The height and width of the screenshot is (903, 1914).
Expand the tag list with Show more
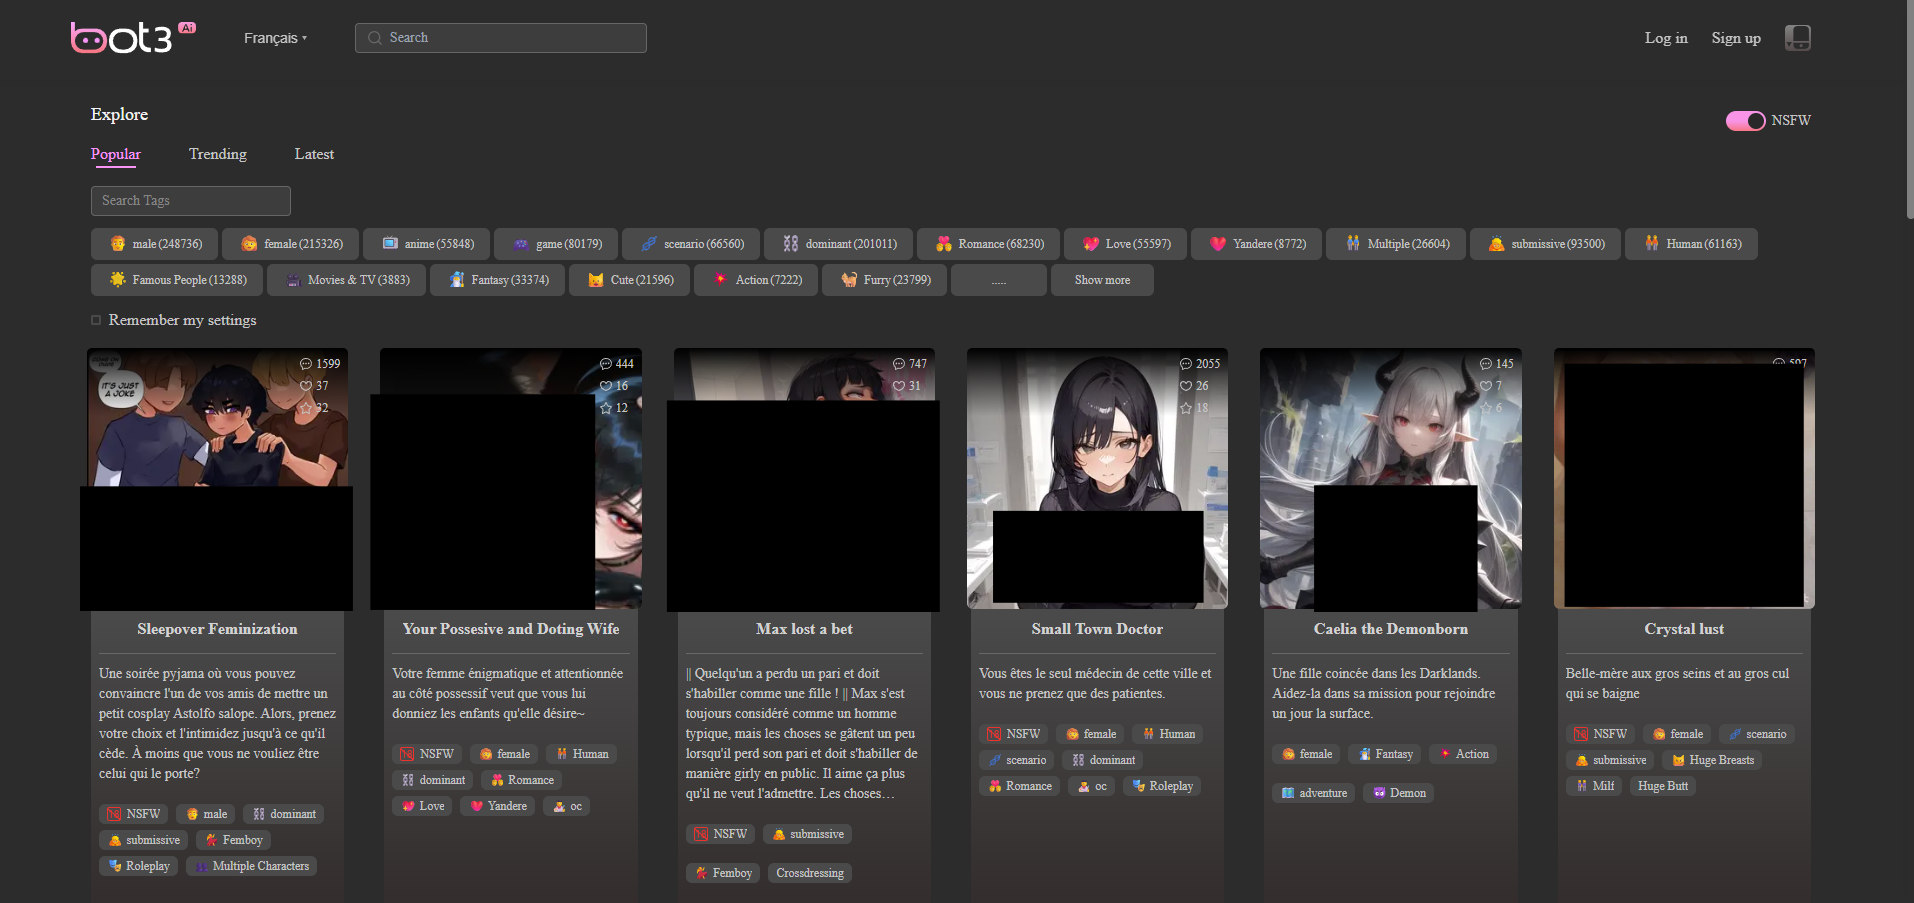click(x=1102, y=280)
